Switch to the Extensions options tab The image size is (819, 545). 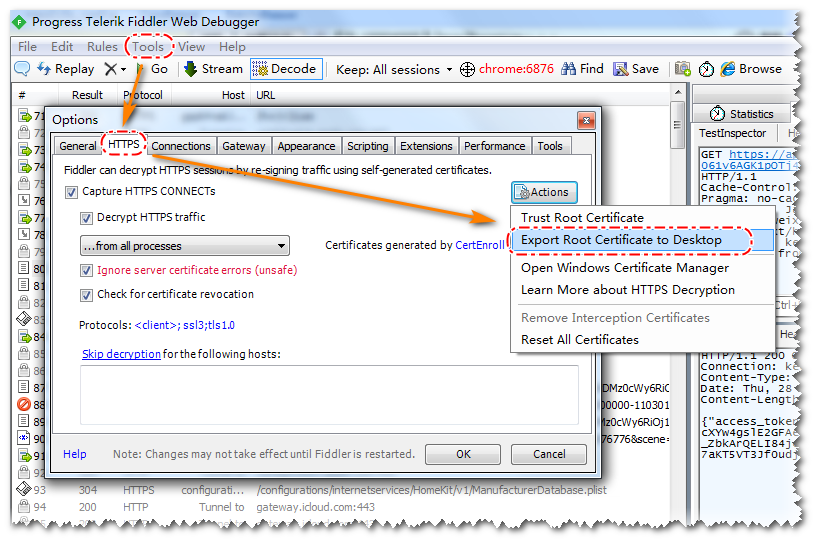pyautogui.click(x=426, y=146)
